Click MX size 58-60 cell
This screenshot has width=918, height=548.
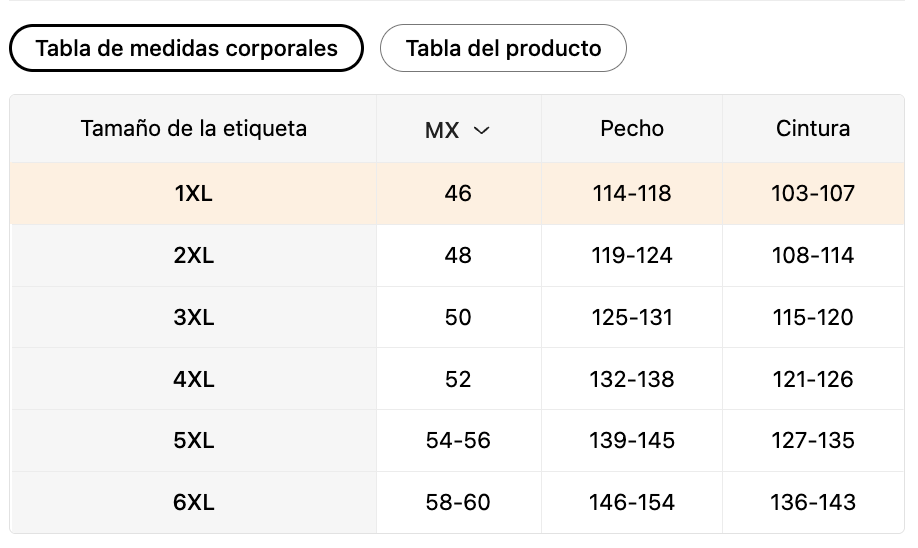coord(458,502)
